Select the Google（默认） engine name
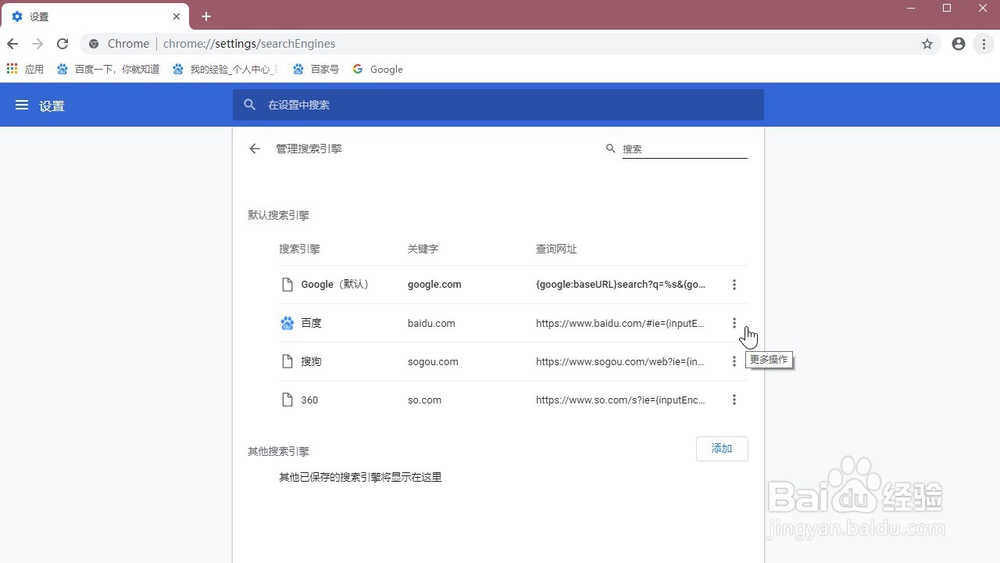The image size is (1000, 563). (335, 284)
